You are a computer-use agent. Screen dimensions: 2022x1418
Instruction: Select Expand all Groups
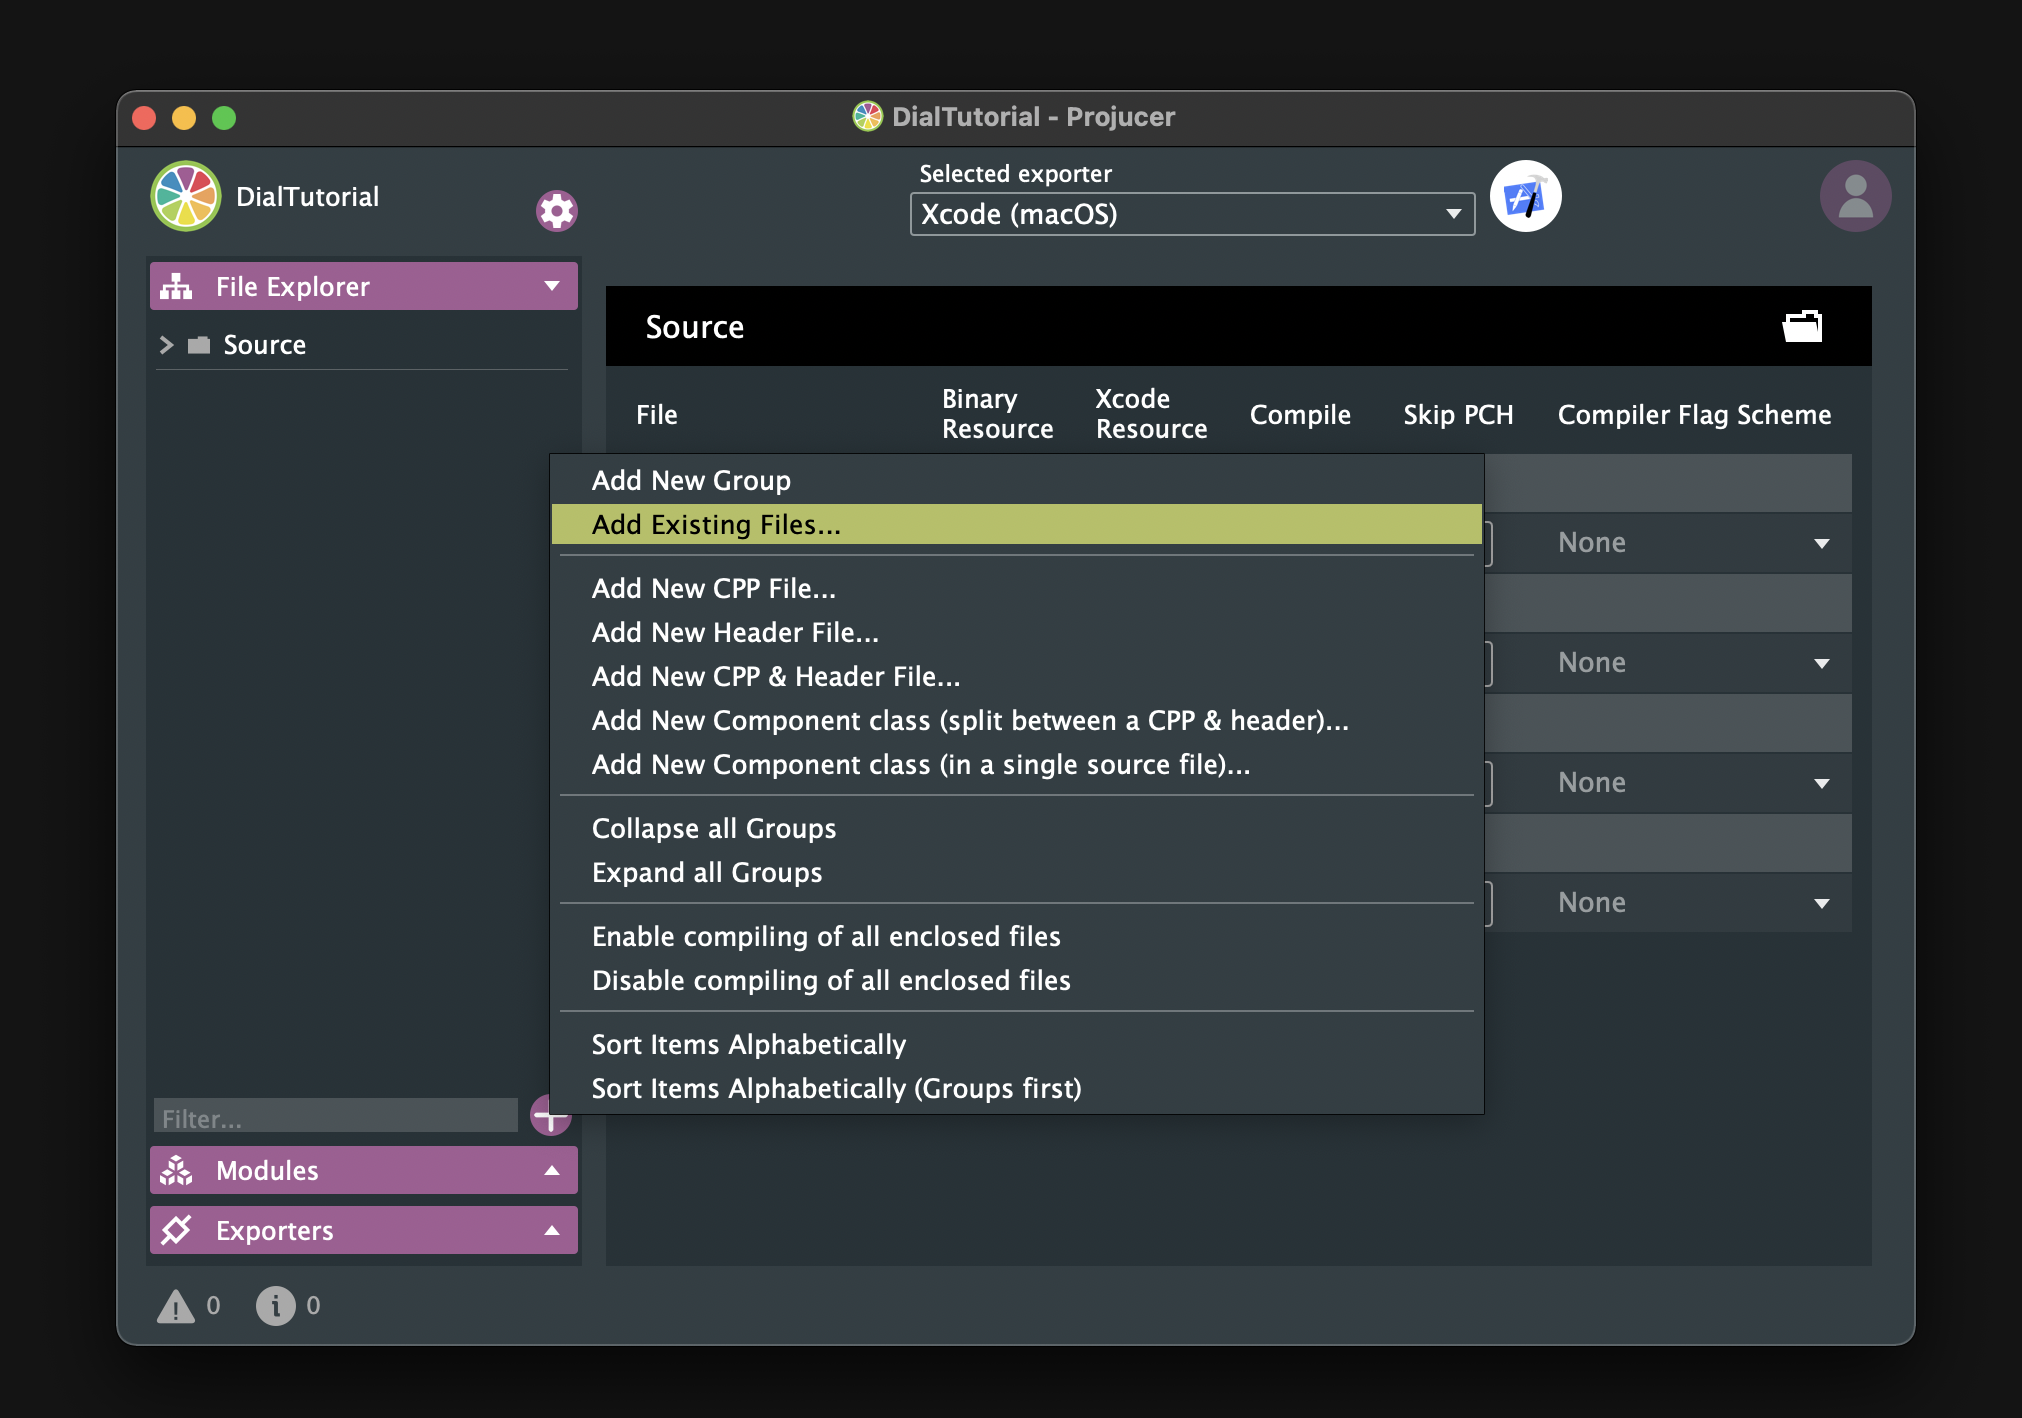coord(1017,873)
